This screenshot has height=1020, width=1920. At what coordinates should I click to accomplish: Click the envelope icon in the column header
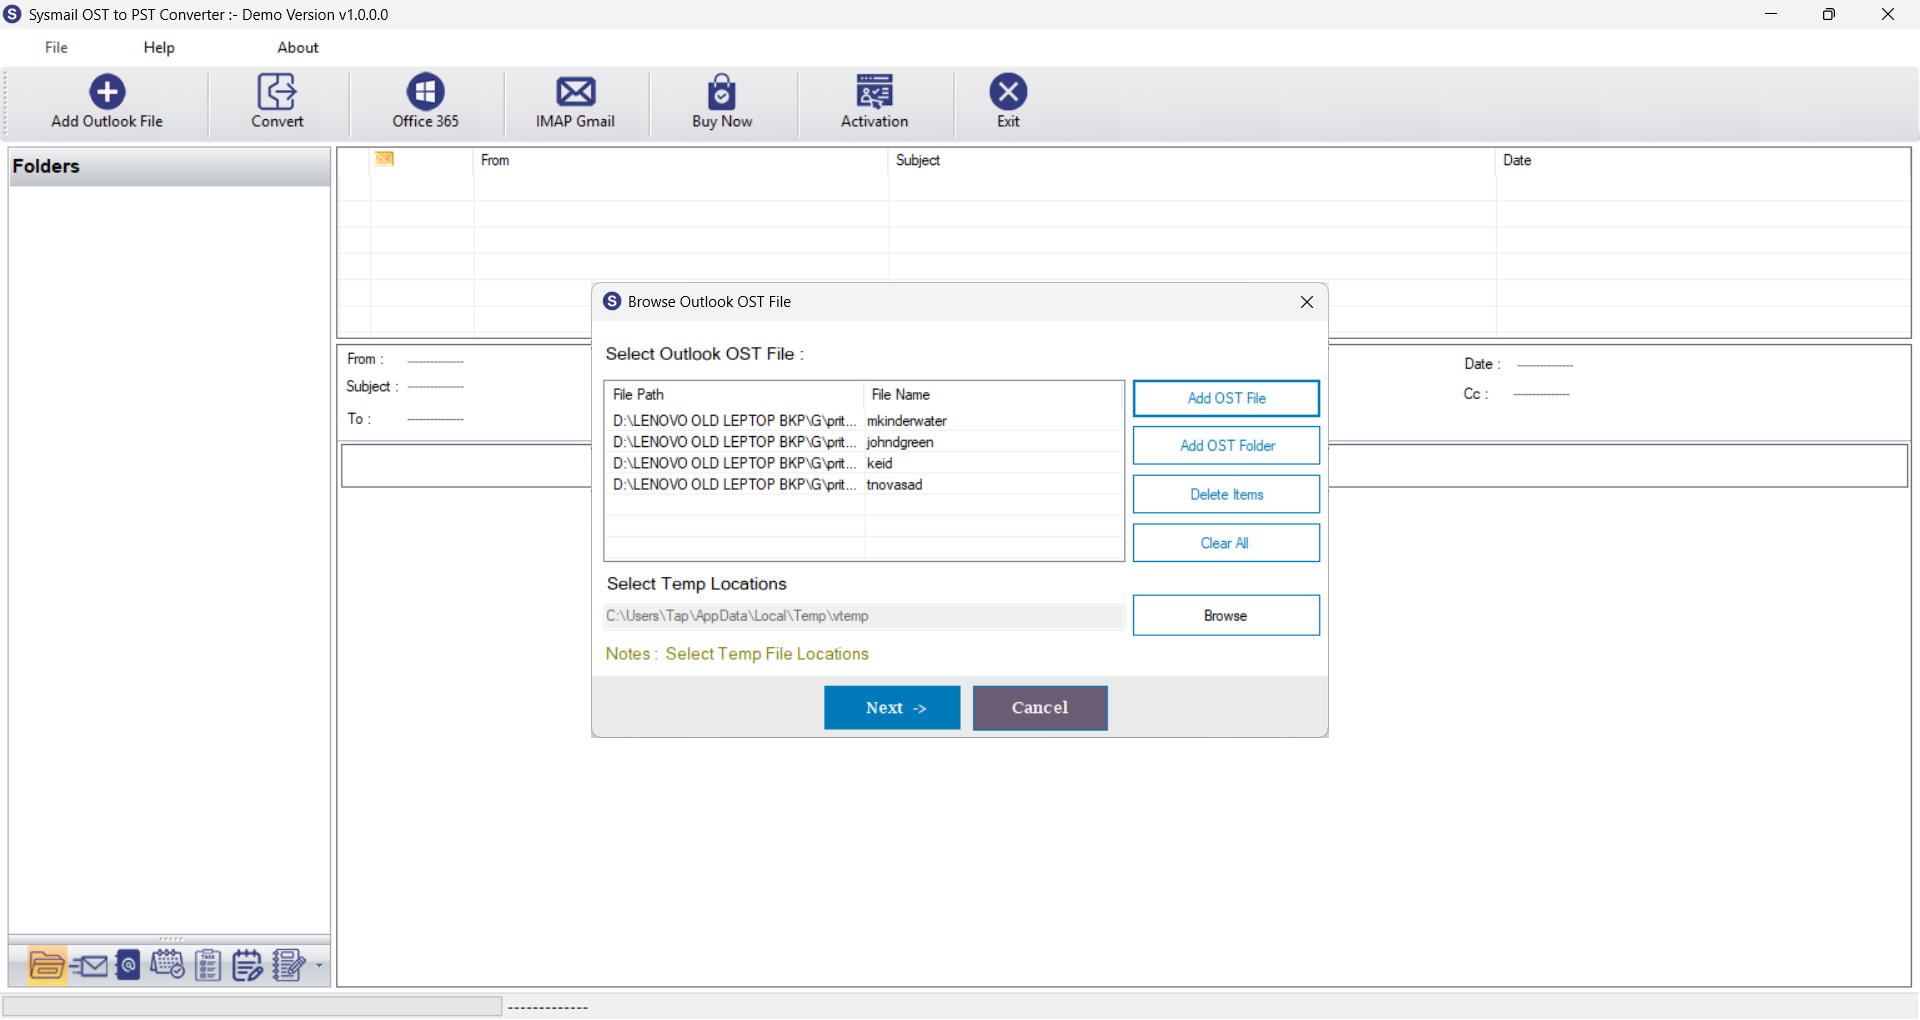click(385, 159)
